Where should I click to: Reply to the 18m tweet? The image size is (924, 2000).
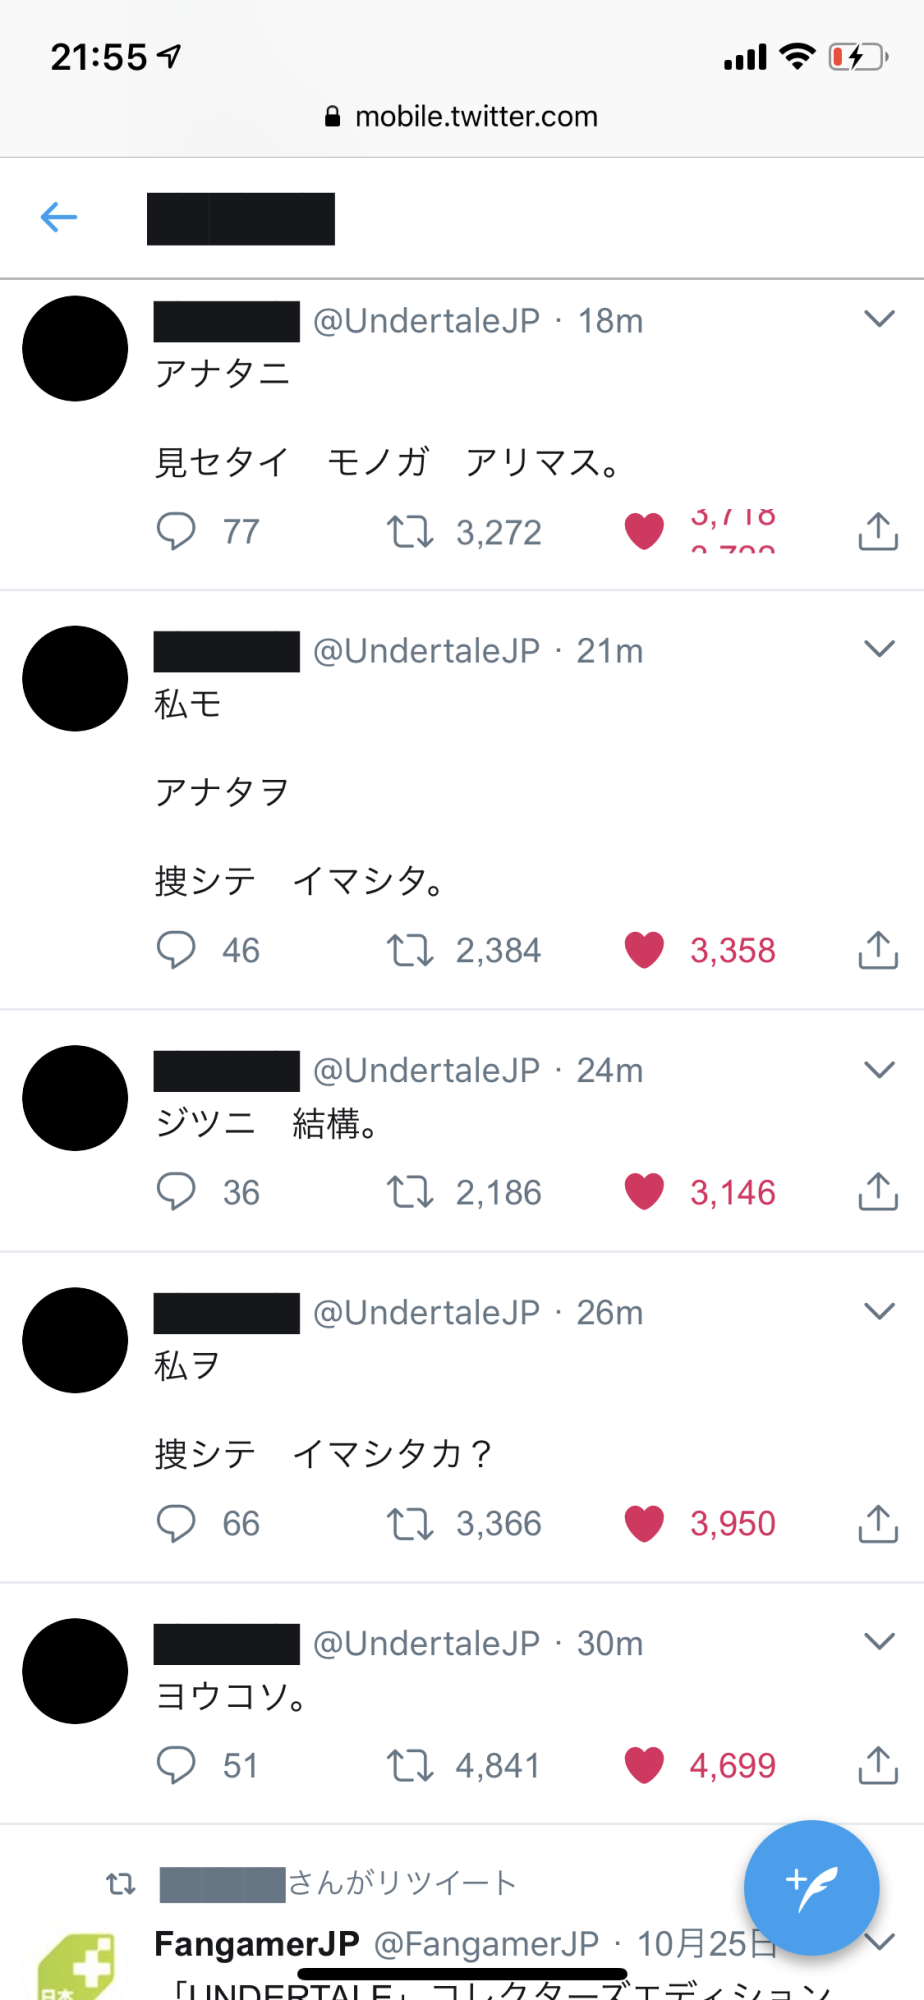(x=176, y=531)
